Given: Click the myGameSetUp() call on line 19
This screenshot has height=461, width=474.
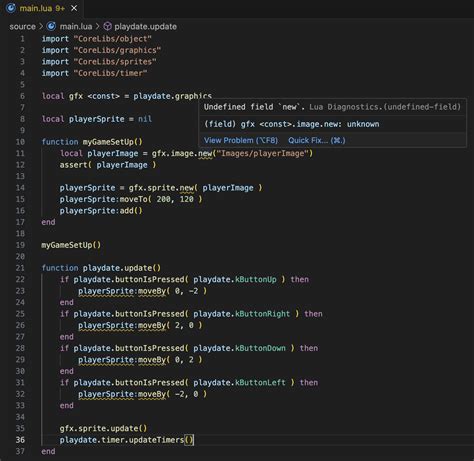Looking at the screenshot, I should (x=71, y=245).
